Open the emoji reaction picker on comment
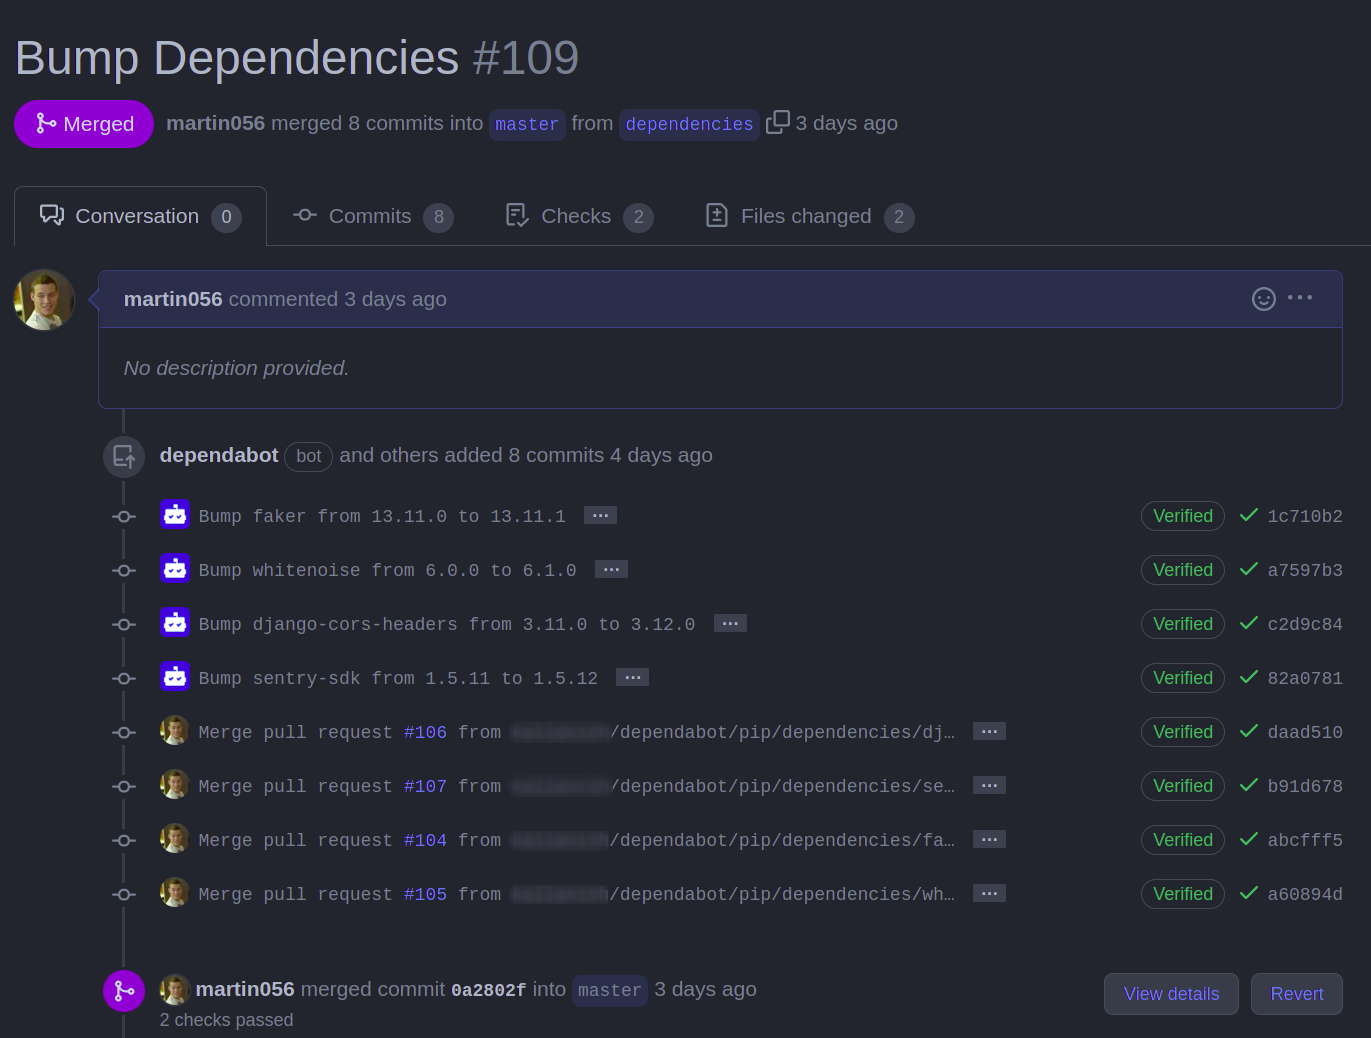This screenshot has height=1038, width=1371. click(x=1263, y=299)
